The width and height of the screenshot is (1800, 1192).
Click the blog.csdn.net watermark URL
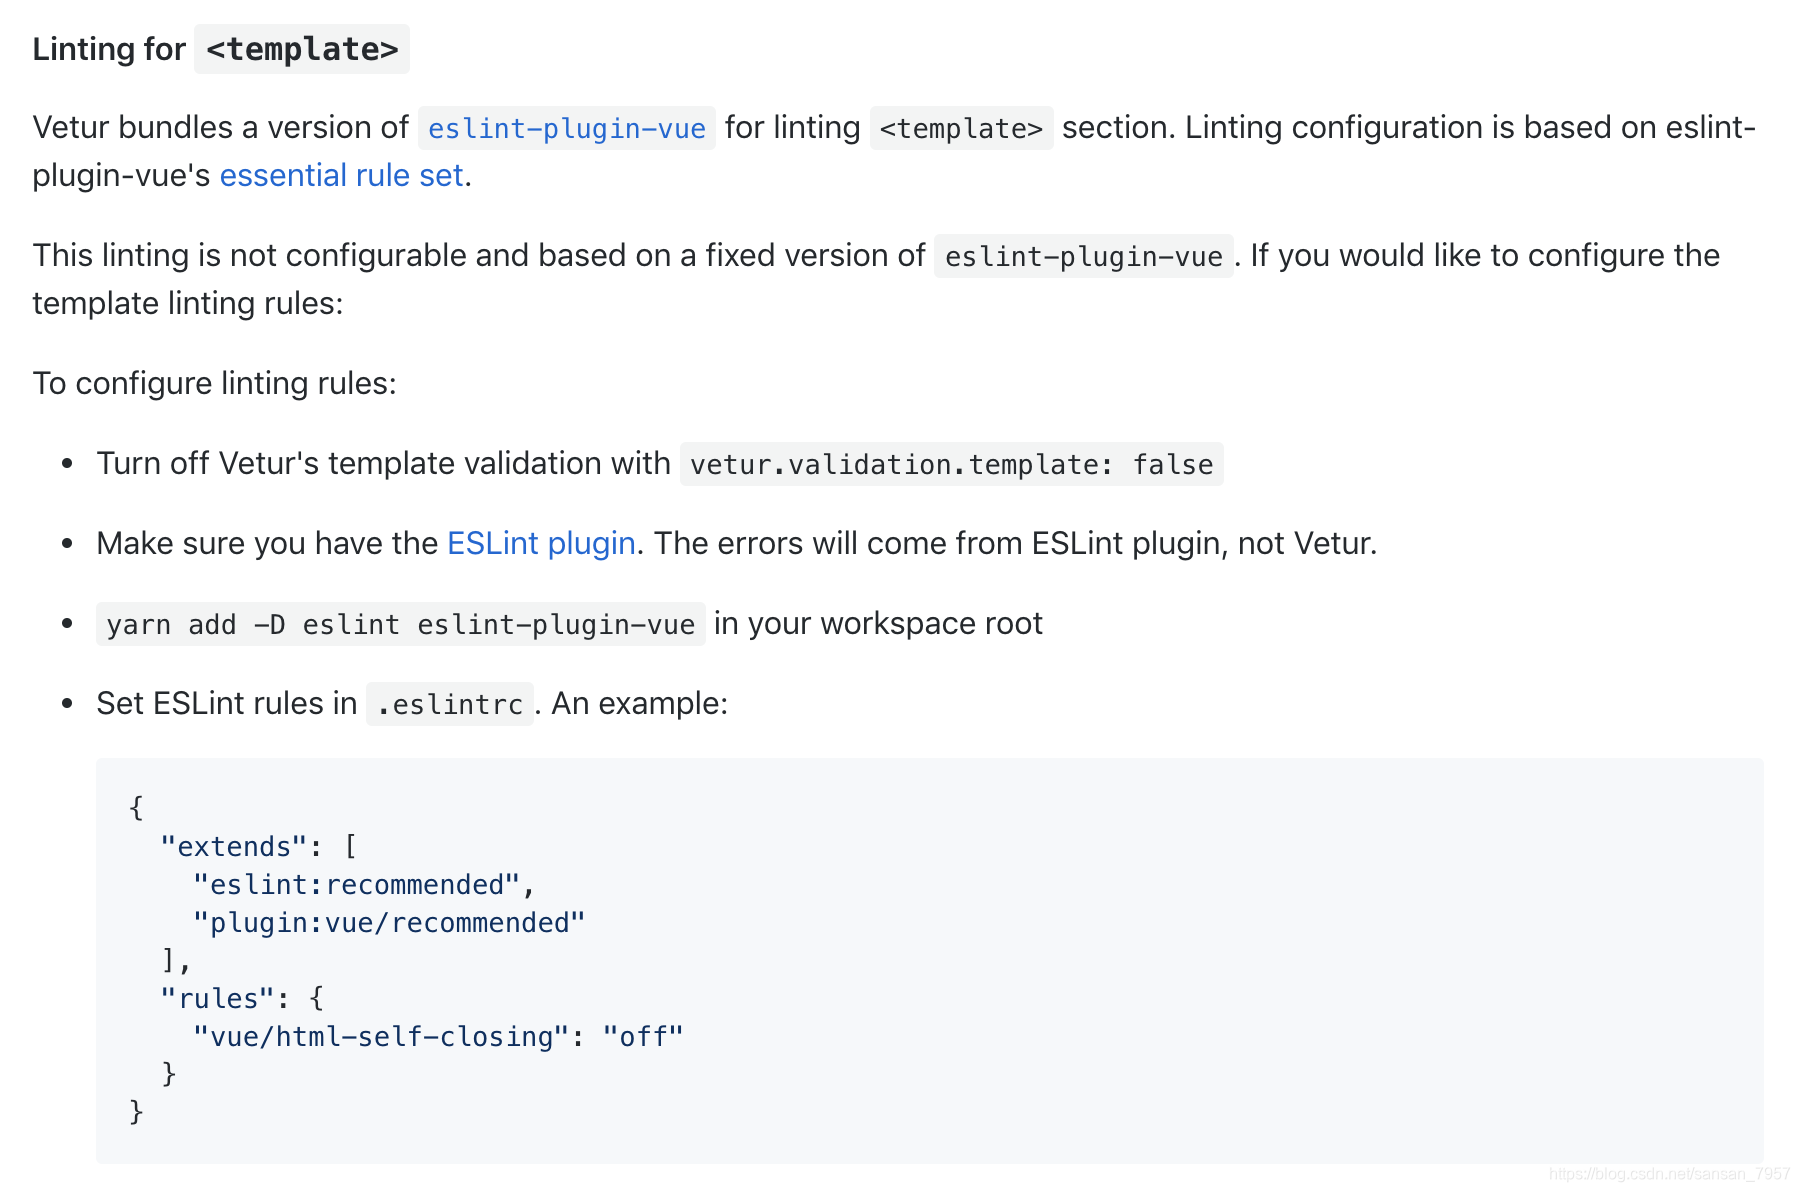1669,1174
